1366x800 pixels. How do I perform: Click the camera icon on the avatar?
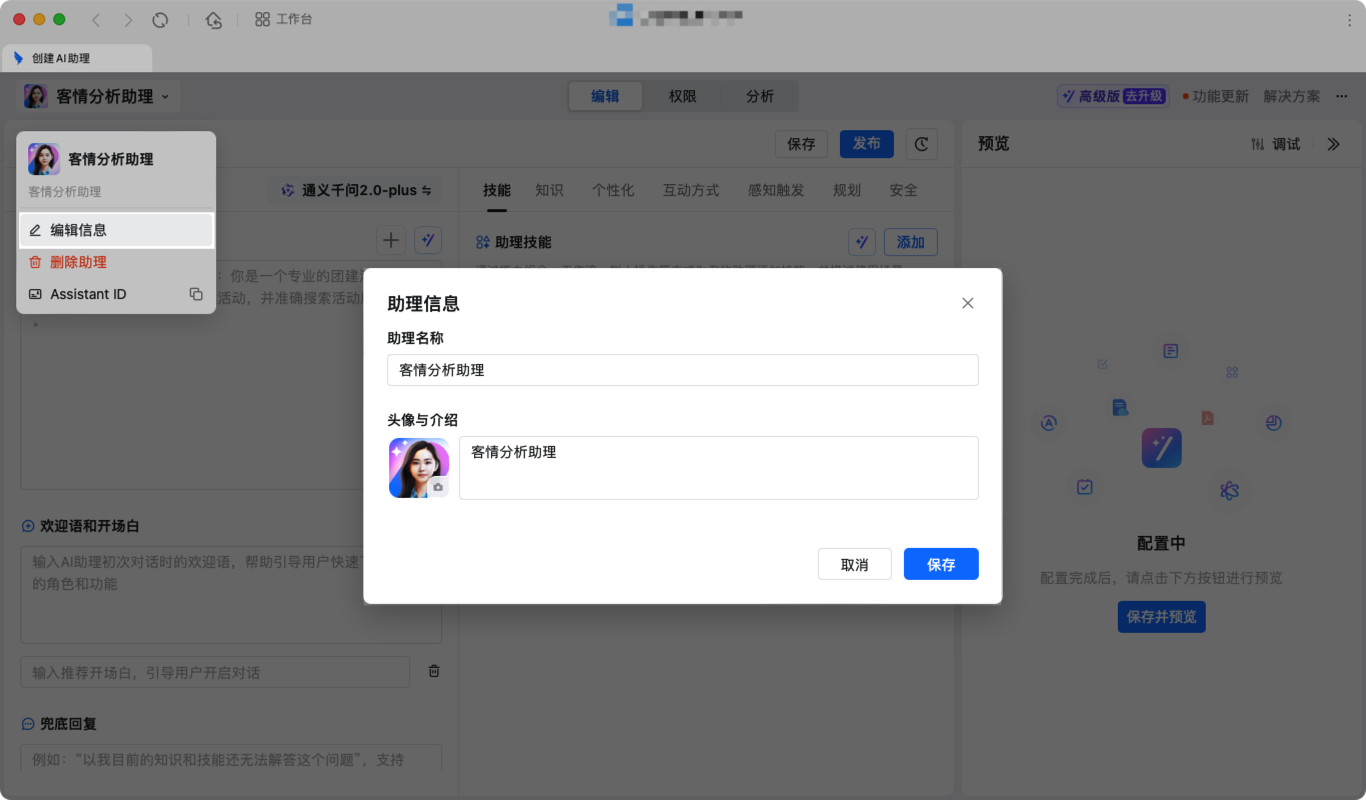pyautogui.click(x=439, y=487)
